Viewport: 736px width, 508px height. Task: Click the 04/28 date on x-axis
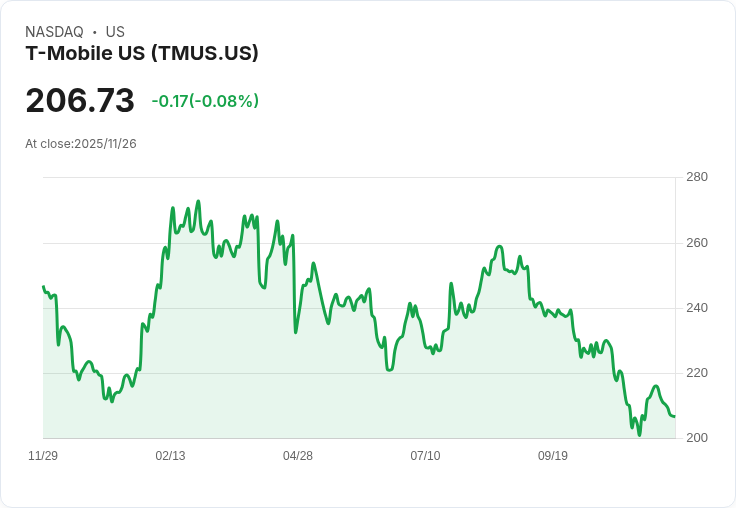[298, 456]
